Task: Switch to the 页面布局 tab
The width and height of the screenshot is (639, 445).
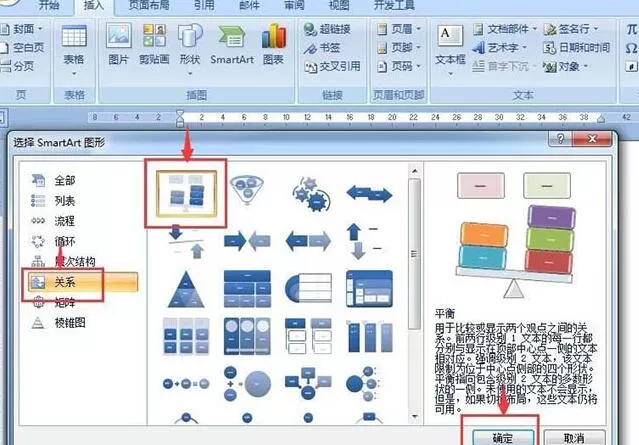Action: [149, 5]
